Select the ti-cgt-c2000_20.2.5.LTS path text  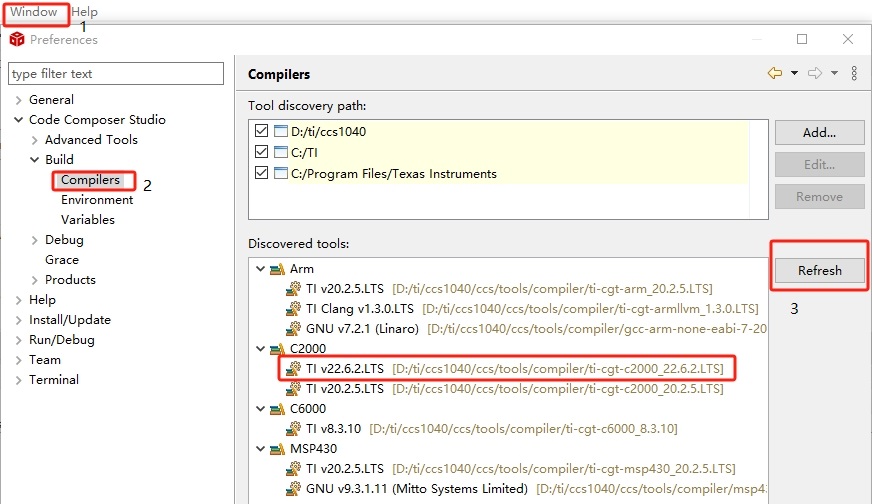(x=558, y=389)
